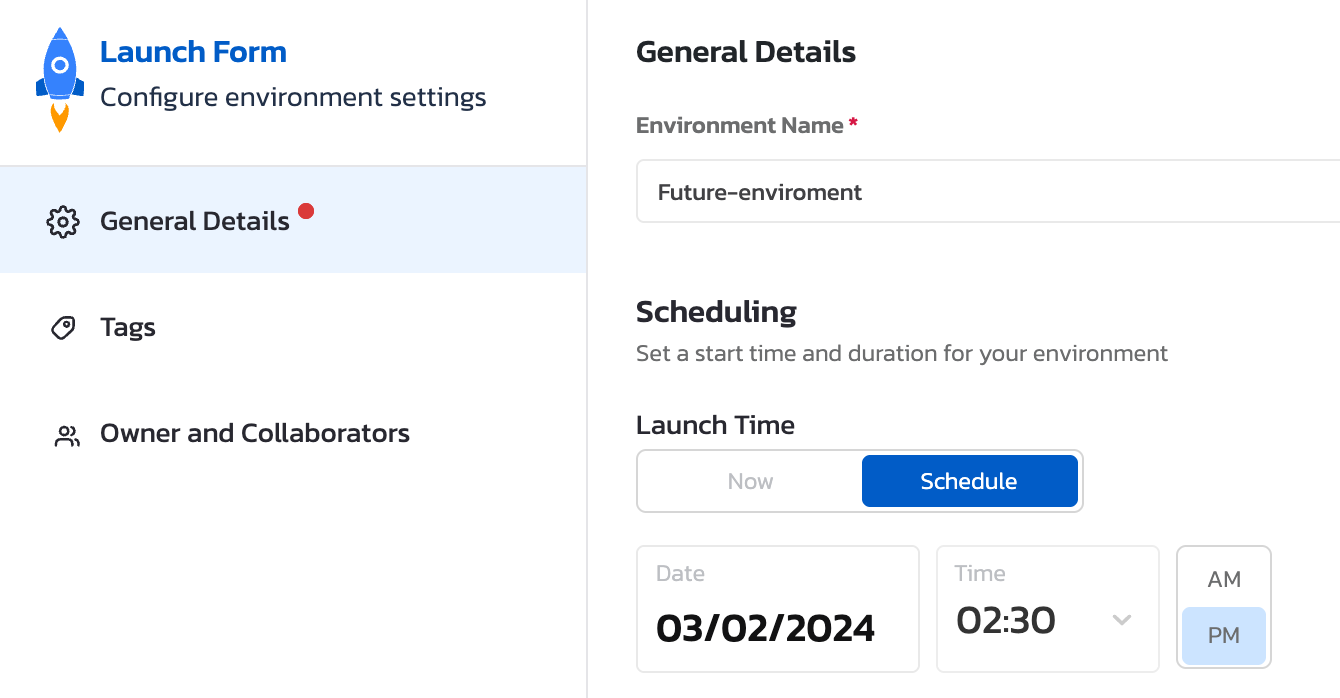The image size is (1340, 698).
Task: Click the rocket logo icon
Action: tap(59, 80)
